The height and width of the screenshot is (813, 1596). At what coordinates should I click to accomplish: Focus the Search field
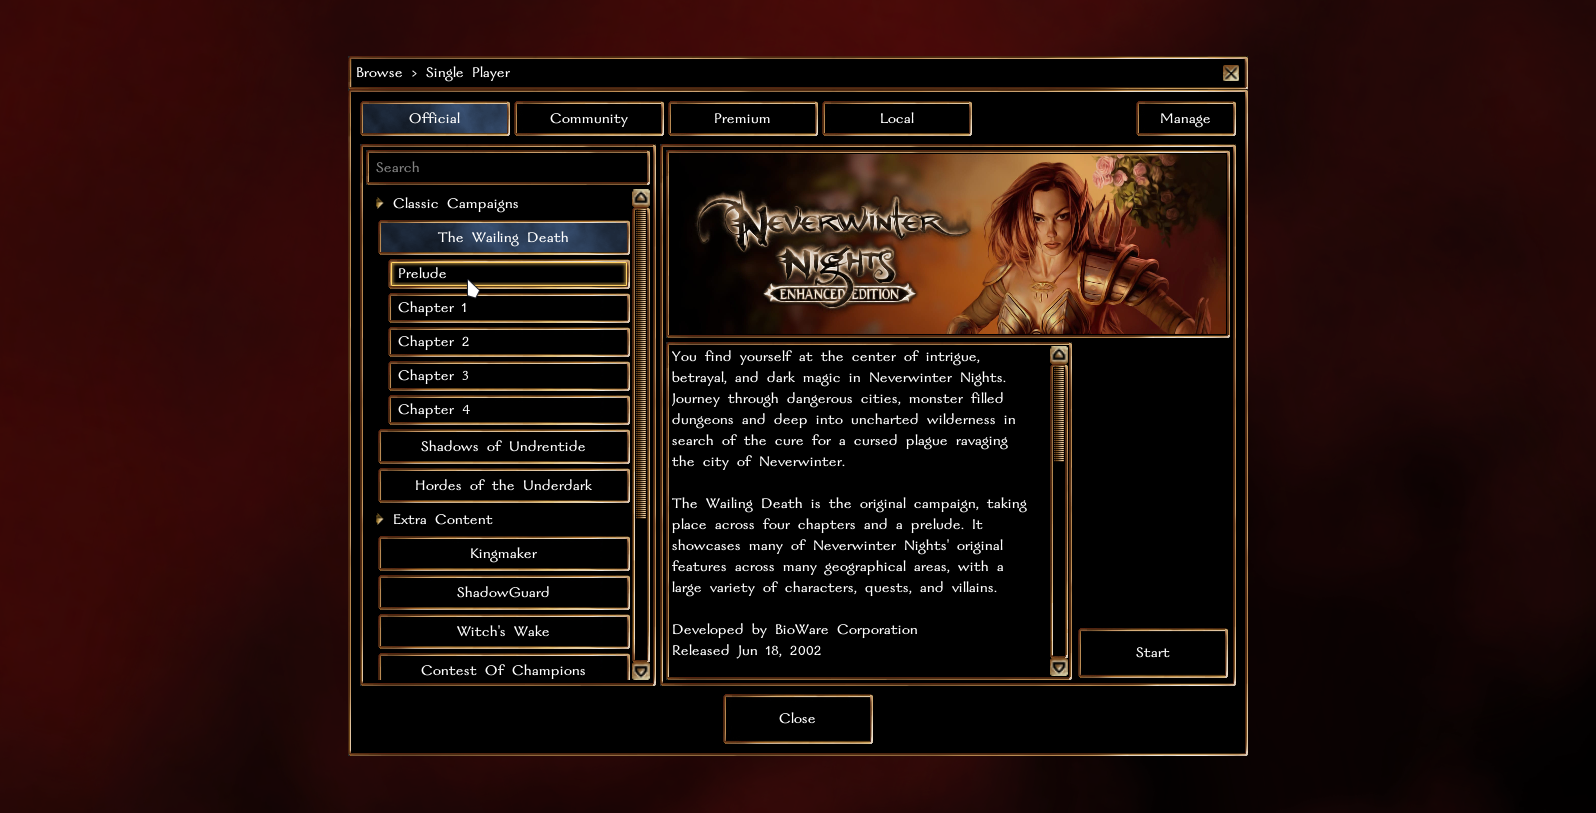pyautogui.click(x=508, y=167)
